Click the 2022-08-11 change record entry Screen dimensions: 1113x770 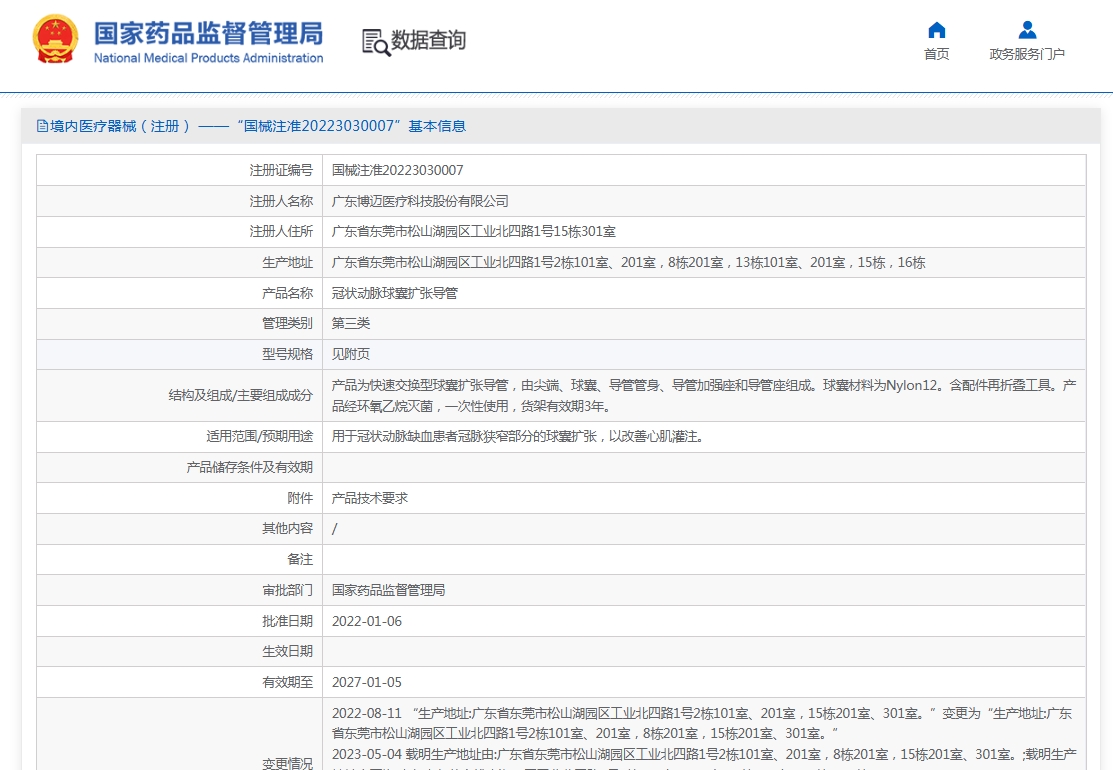tap(702, 723)
